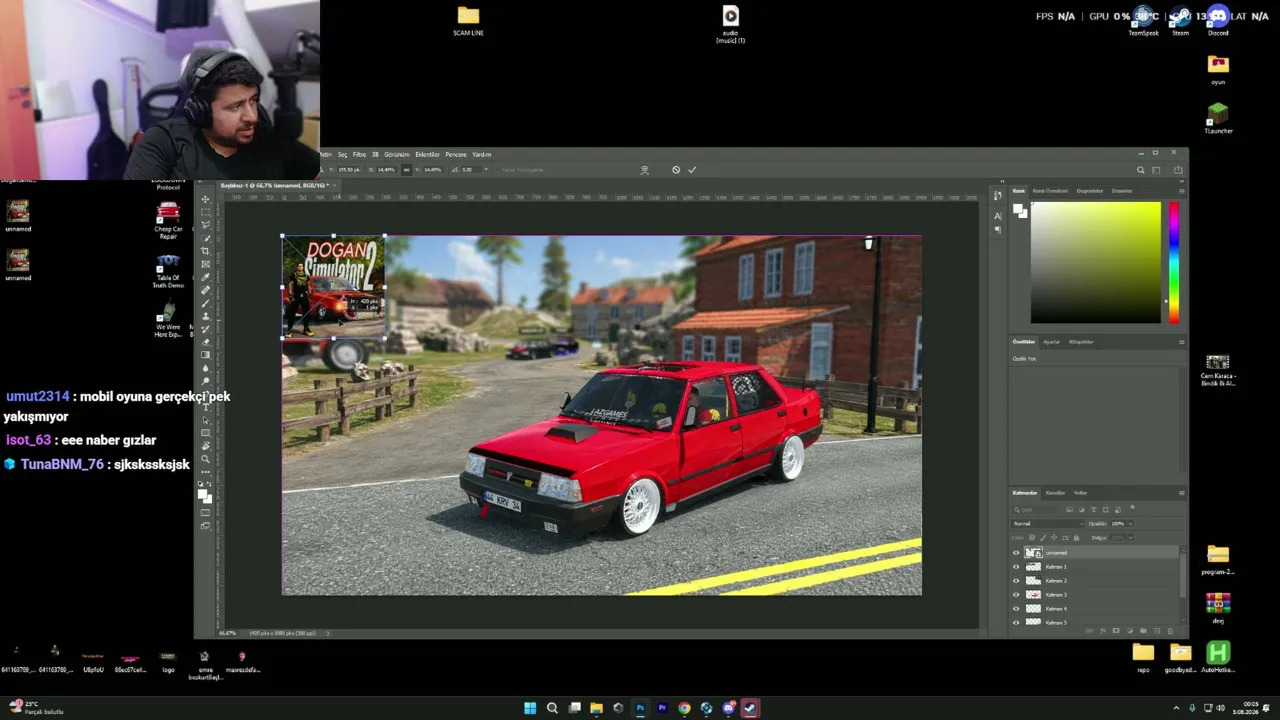This screenshot has width=1280, height=720.
Task: Select the Frame tool
Action: click(x=205, y=264)
